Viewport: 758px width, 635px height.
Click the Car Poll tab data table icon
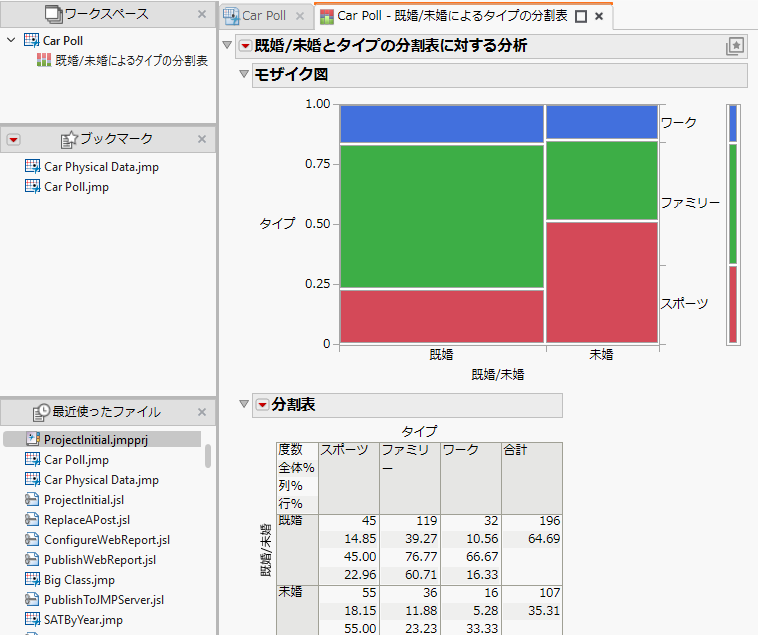click(x=231, y=16)
